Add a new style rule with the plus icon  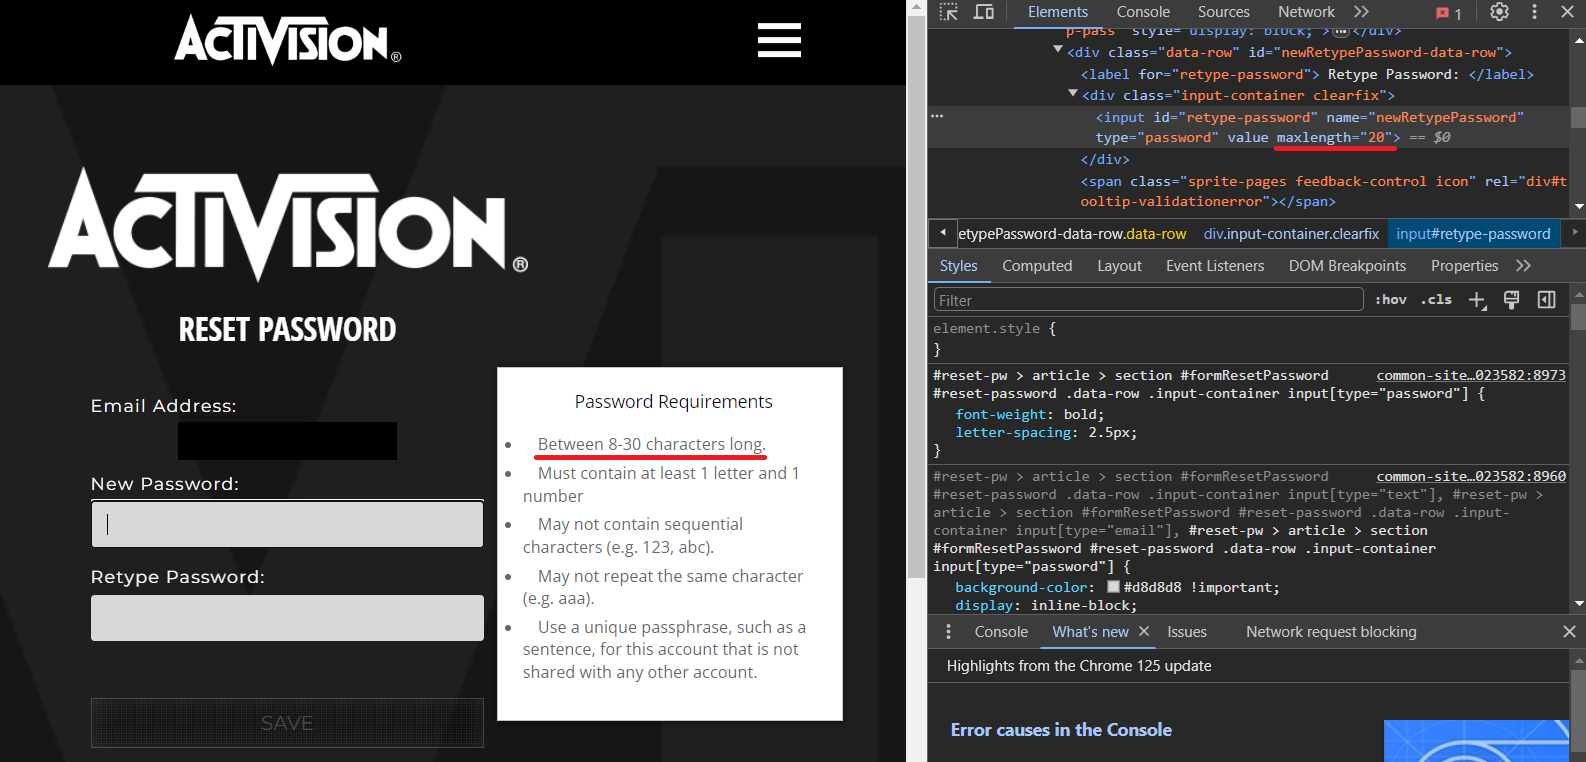tap(1477, 300)
